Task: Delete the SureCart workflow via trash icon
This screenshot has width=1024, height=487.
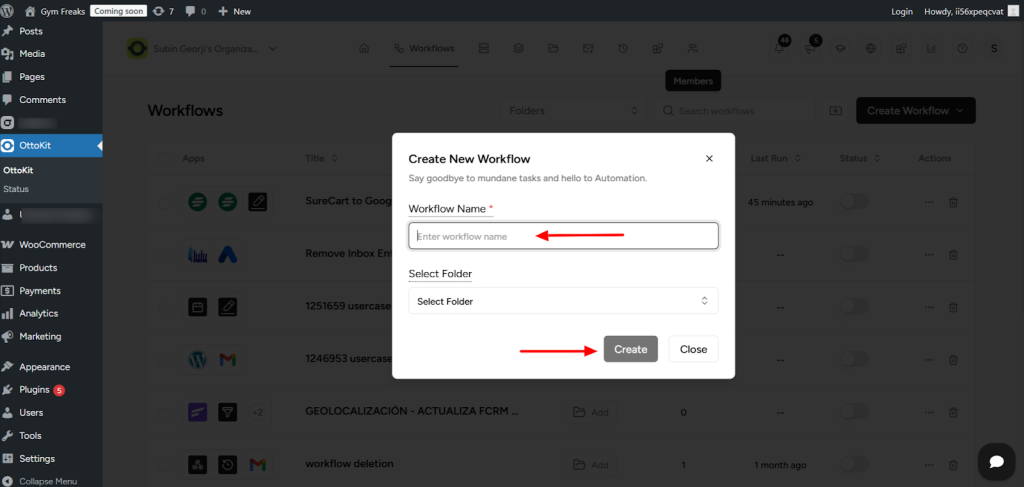Action: [x=953, y=202]
